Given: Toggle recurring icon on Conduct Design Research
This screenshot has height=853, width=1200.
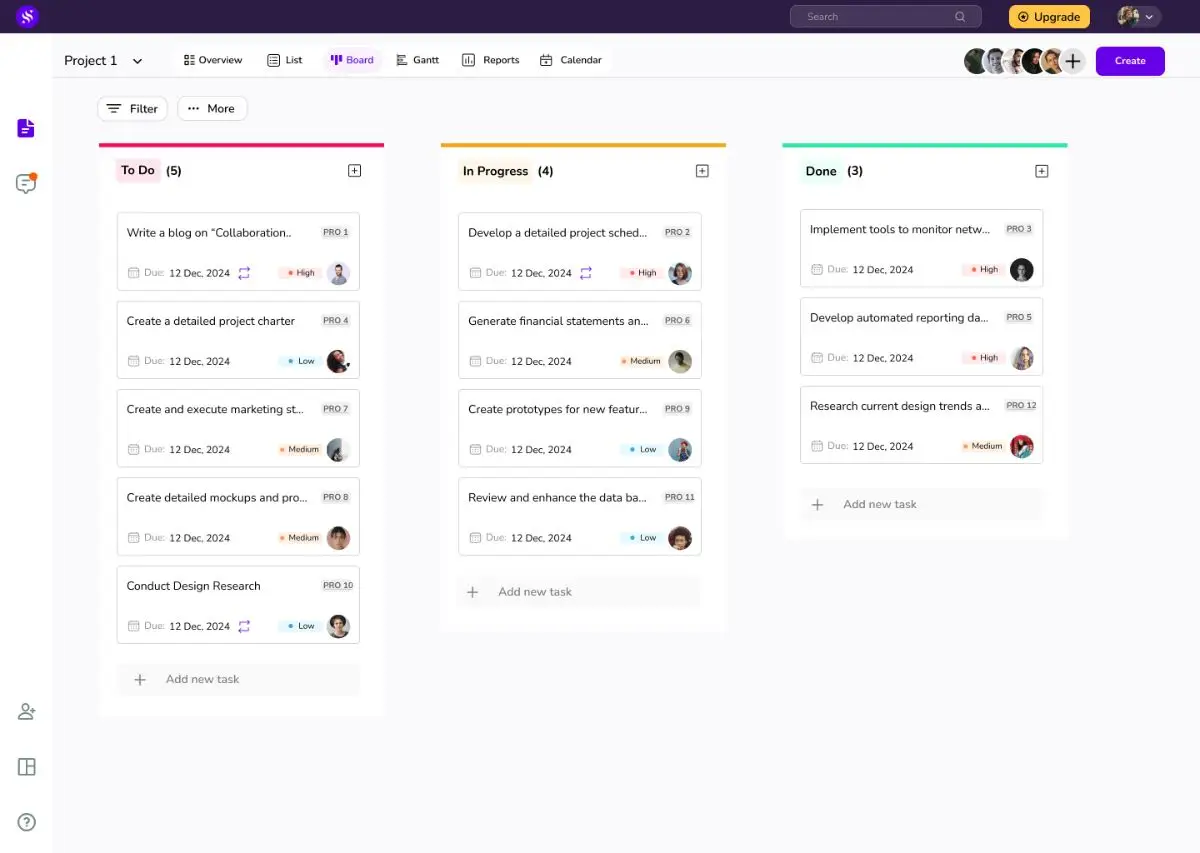Looking at the screenshot, I should click(244, 626).
